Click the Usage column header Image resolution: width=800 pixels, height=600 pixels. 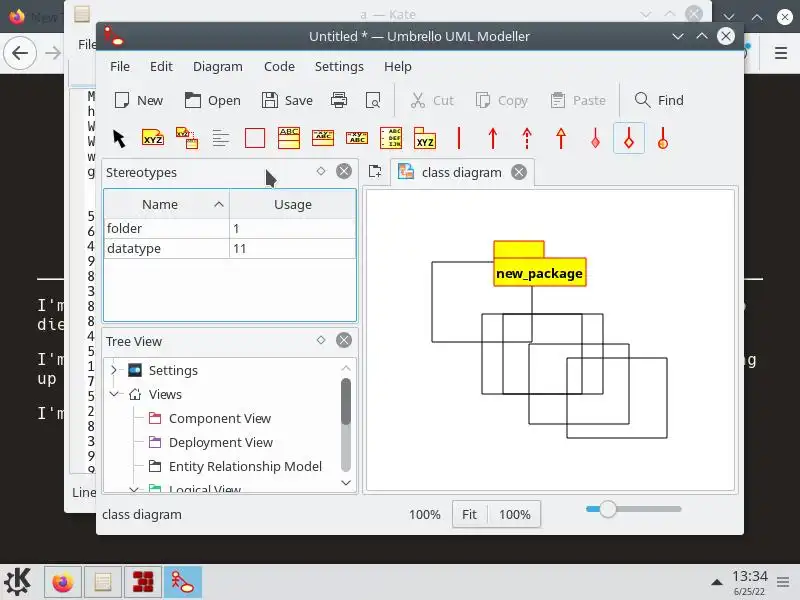293,204
